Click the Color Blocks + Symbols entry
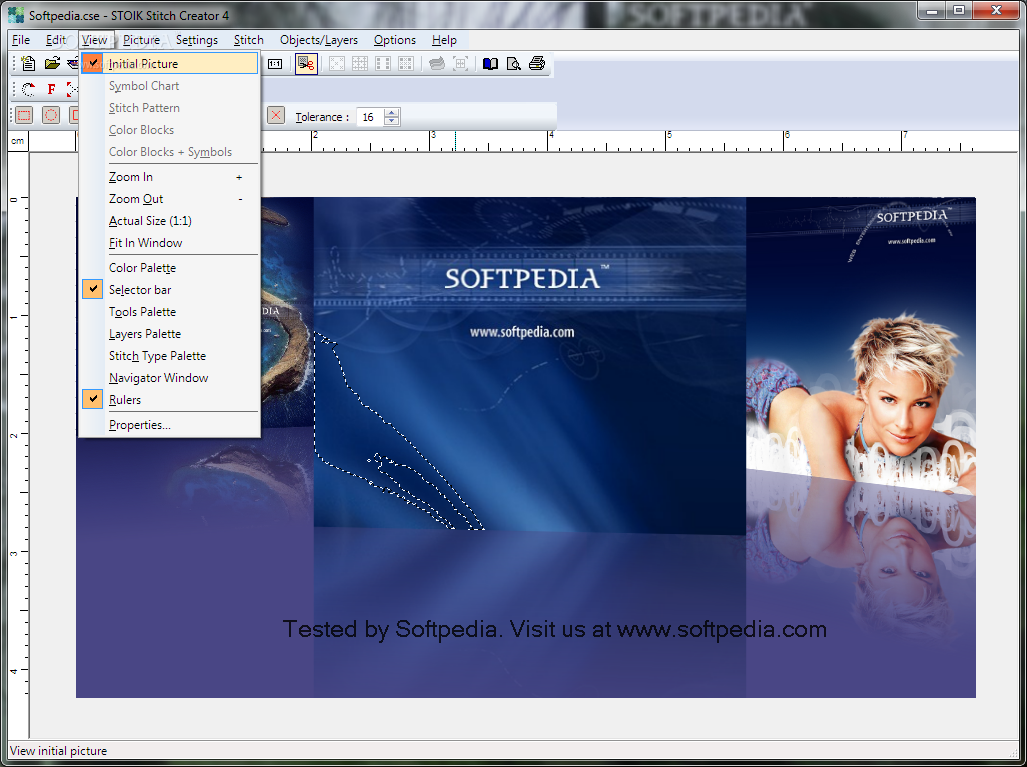The image size is (1027, 767). tap(169, 152)
